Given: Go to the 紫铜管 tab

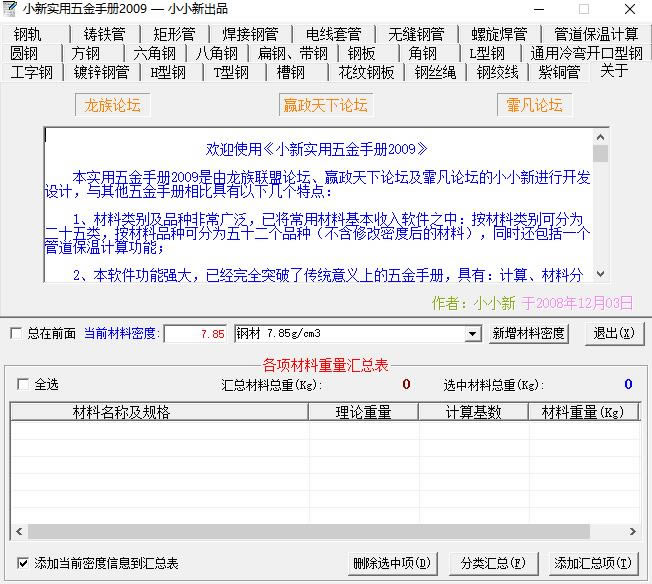Looking at the screenshot, I should (x=559, y=72).
